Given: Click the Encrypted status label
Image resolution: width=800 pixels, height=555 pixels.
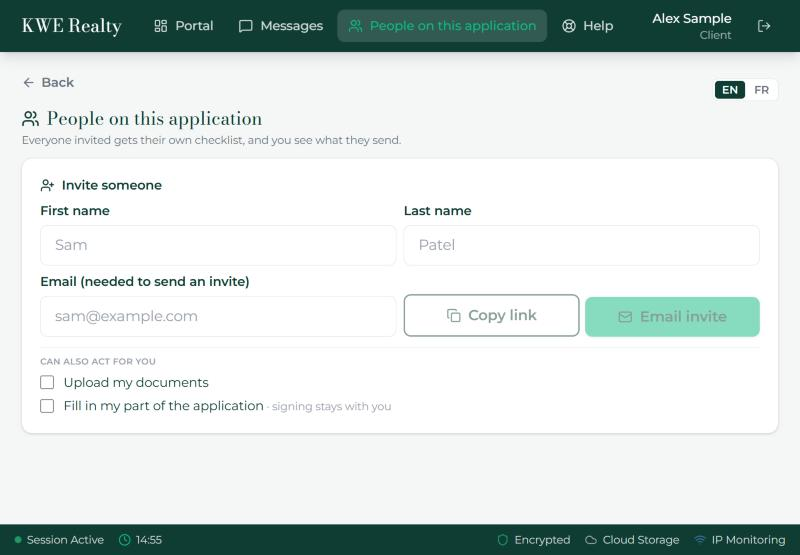Looking at the screenshot, I should (542, 540).
